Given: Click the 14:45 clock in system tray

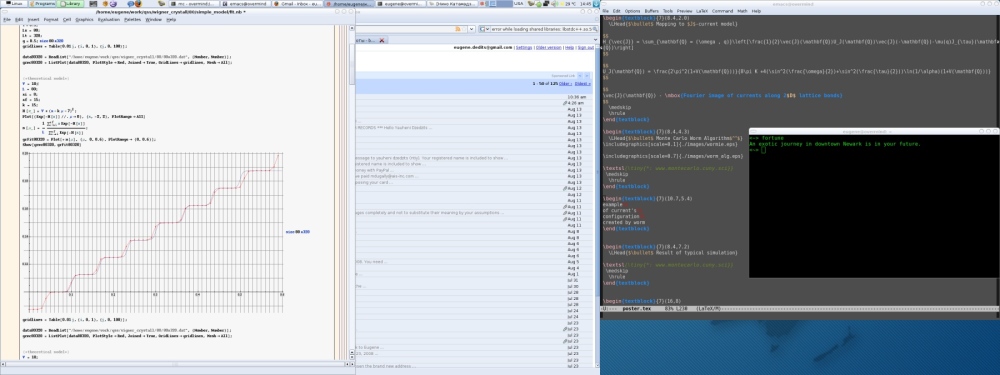Looking at the screenshot, I should coord(585,3).
